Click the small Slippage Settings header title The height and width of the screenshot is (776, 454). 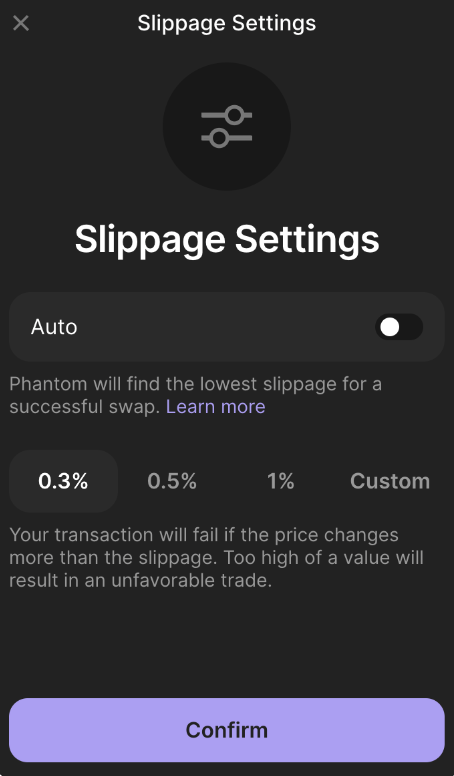[x=227, y=23]
